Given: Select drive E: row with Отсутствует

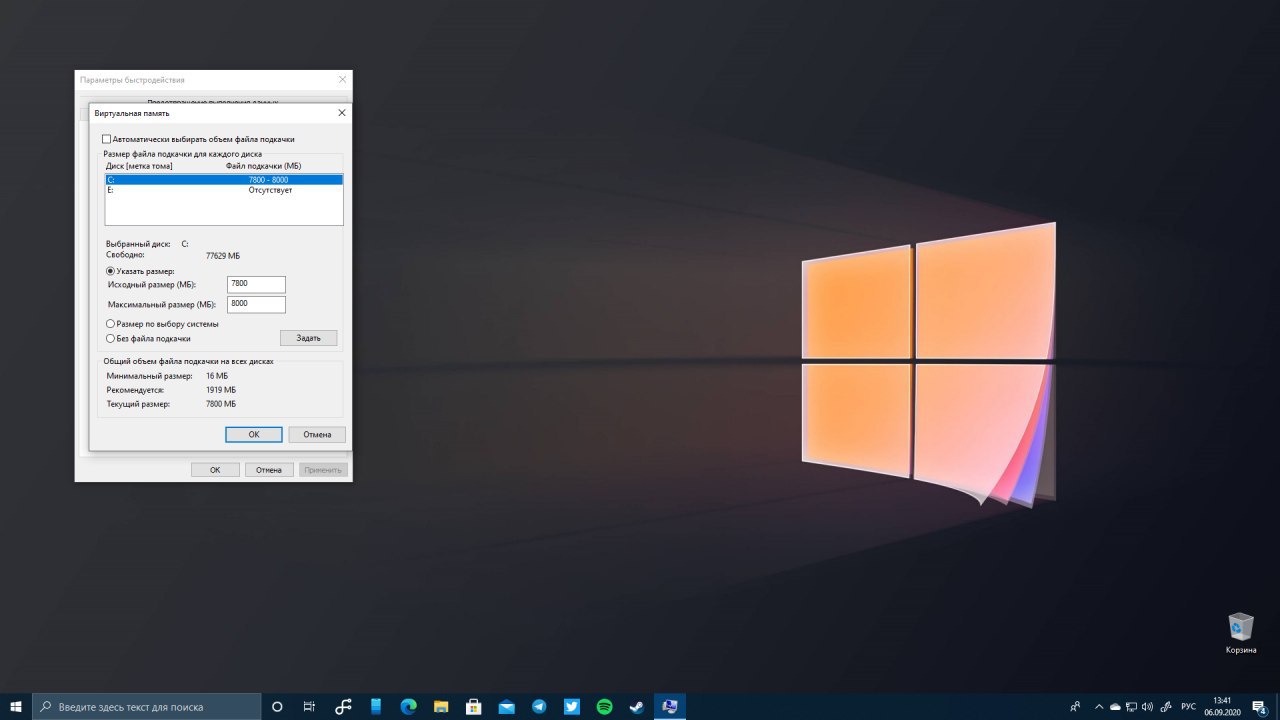Looking at the screenshot, I should pyautogui.click(x=224, y=190).
